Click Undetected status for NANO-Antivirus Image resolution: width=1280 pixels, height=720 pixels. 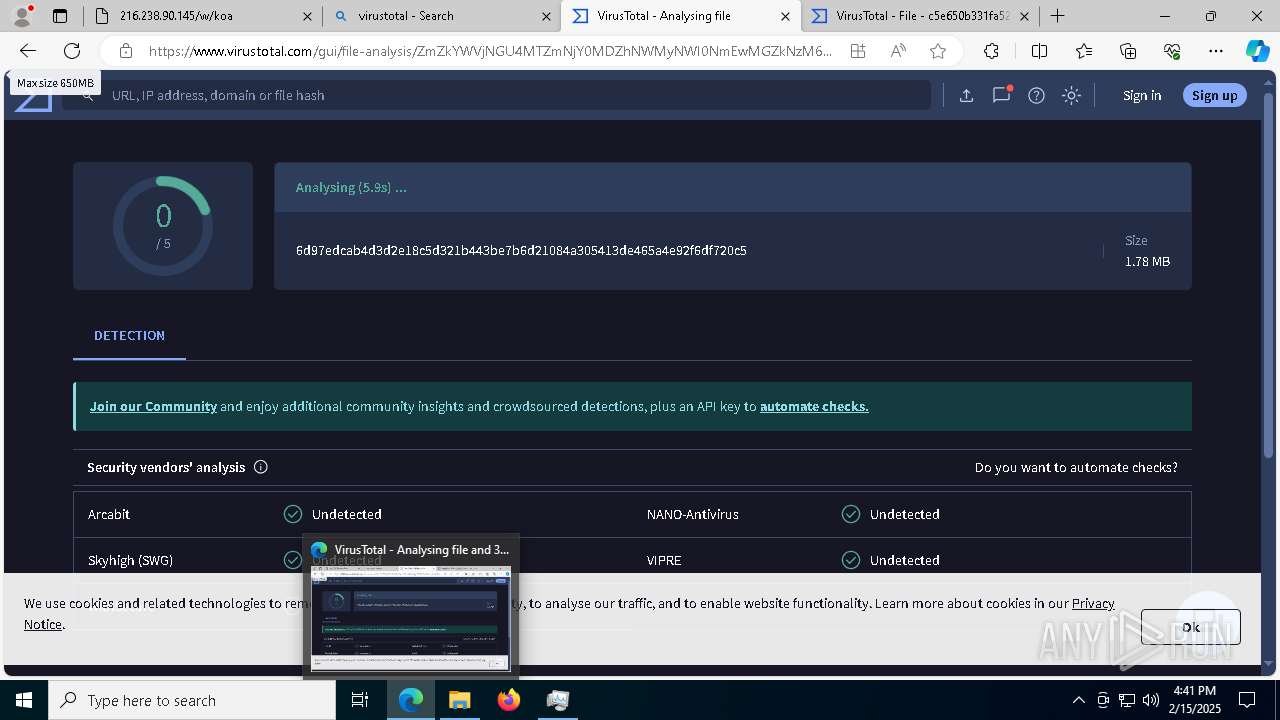click(905, 514)
